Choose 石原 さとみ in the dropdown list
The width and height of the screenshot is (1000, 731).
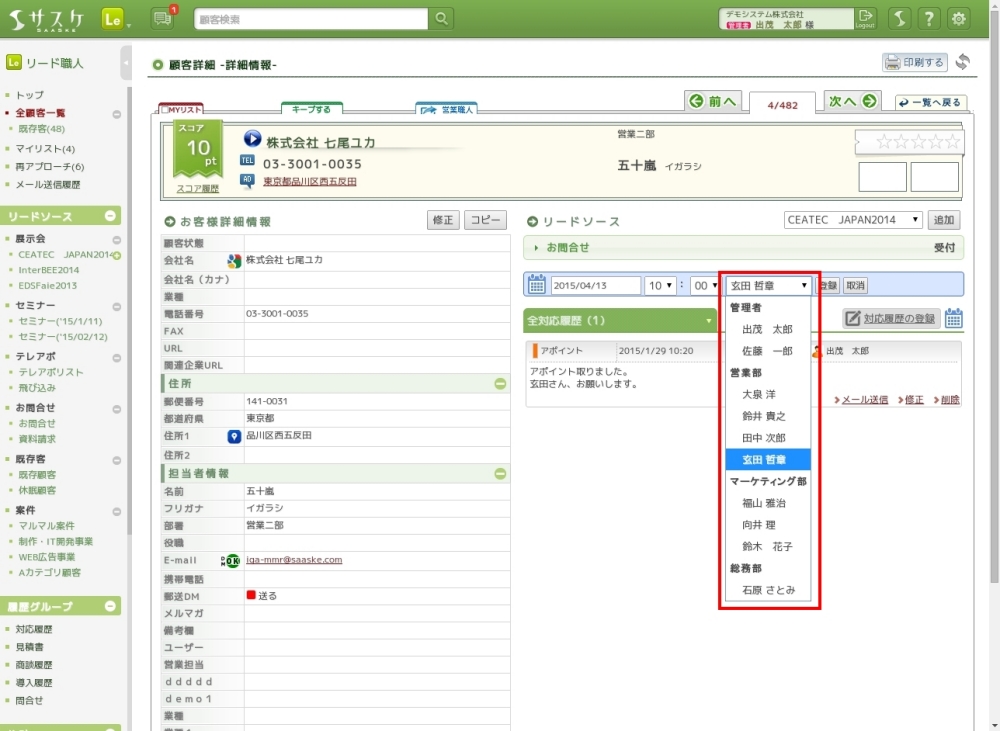(x=768, y=590)
